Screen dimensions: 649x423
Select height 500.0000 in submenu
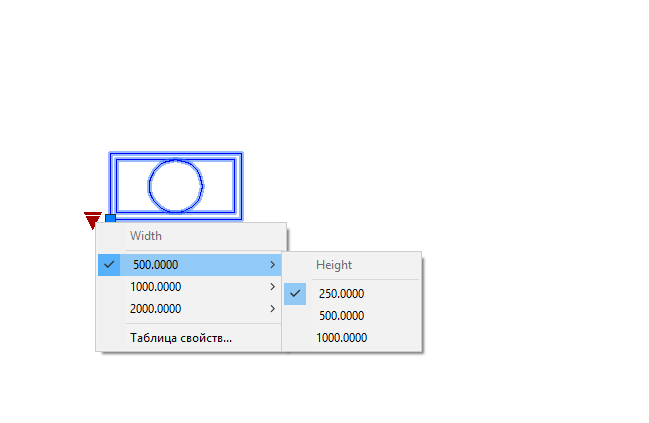(x=351, y=316)
